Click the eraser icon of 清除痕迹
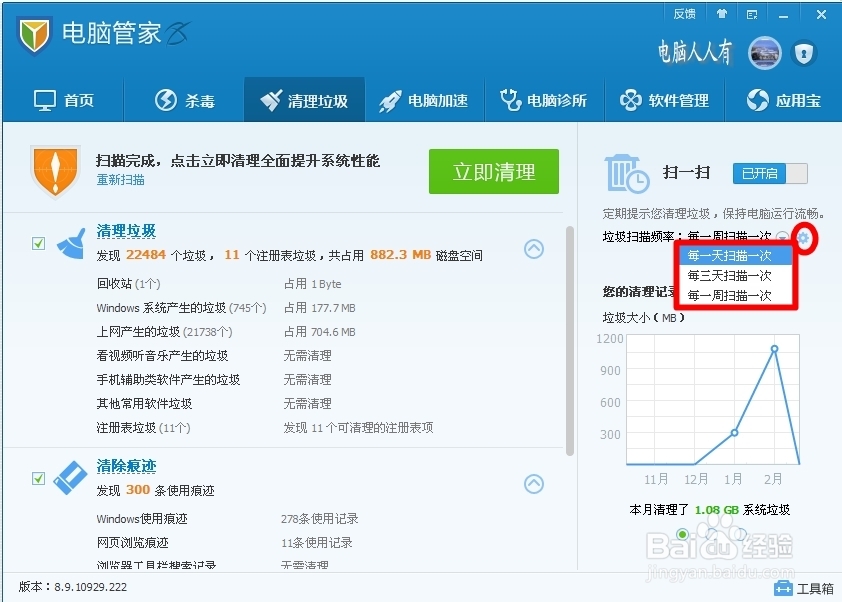Viewport: 842px width, 602px height. pyautogui.click(x=70, y=477)
